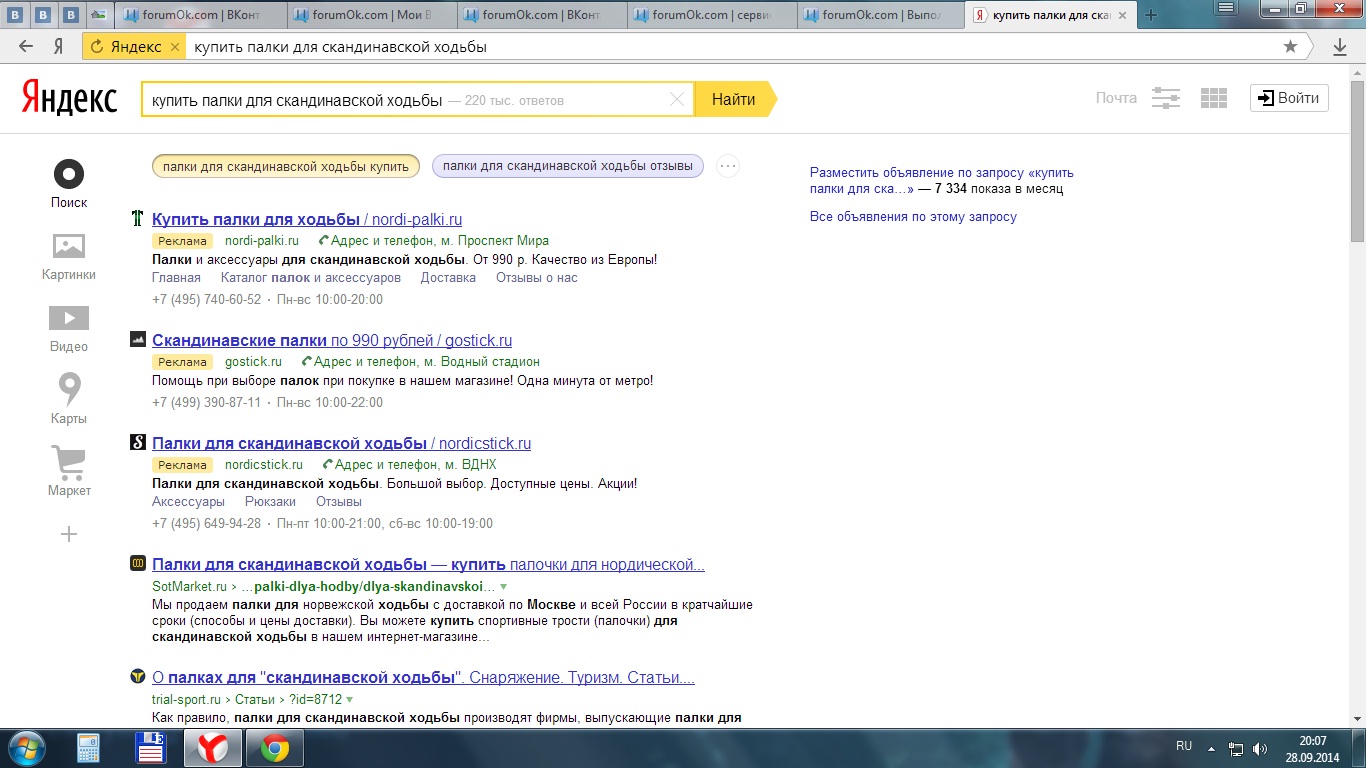1366x768 pixels.
Task: Click nordi-palki.ru favicon
Action: point(138,219)
